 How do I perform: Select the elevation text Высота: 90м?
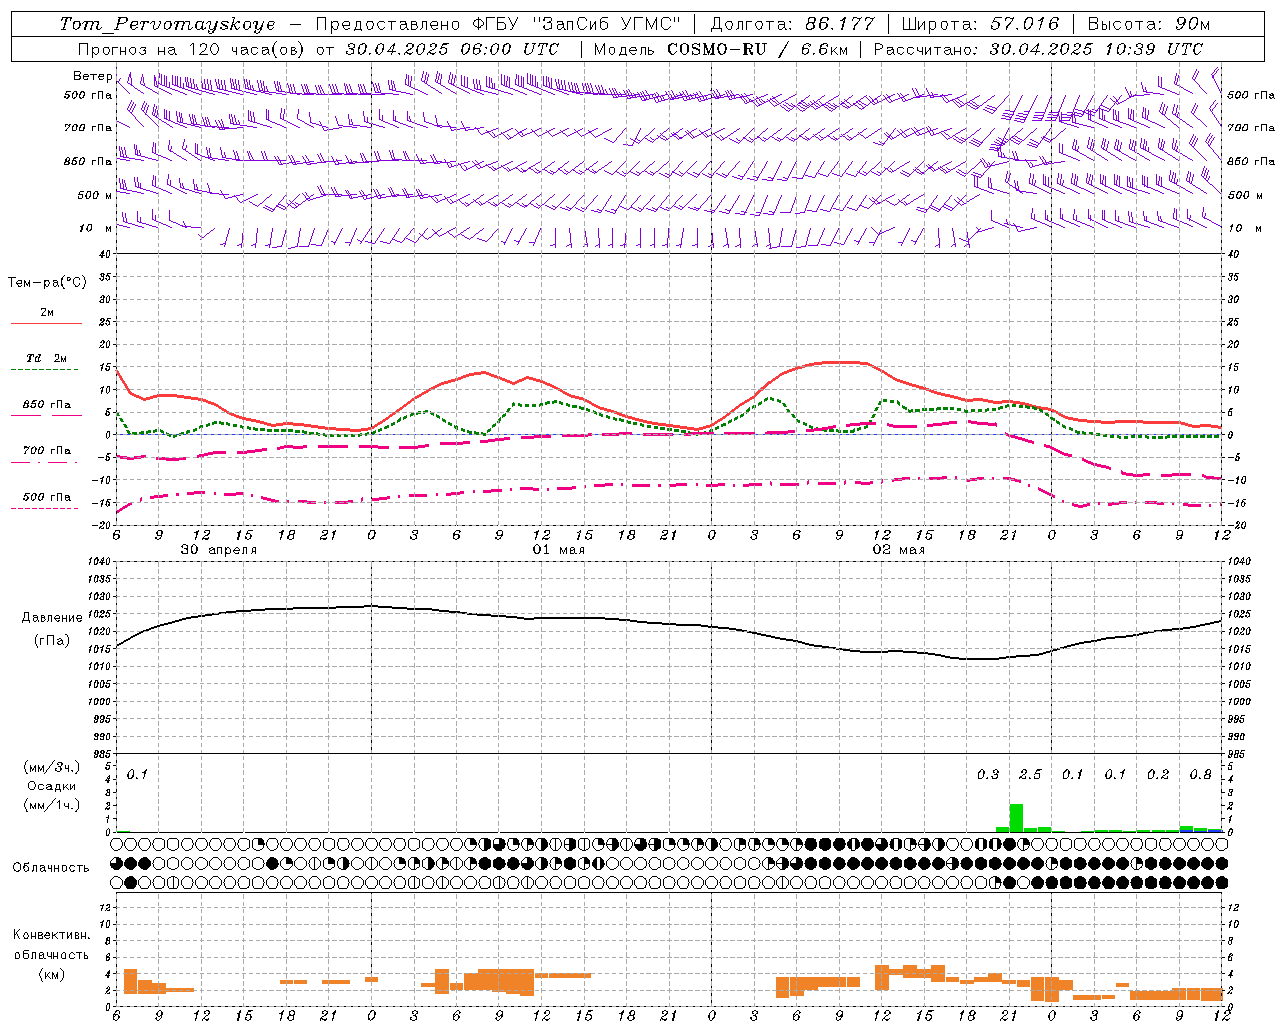tap(1148, 24)
